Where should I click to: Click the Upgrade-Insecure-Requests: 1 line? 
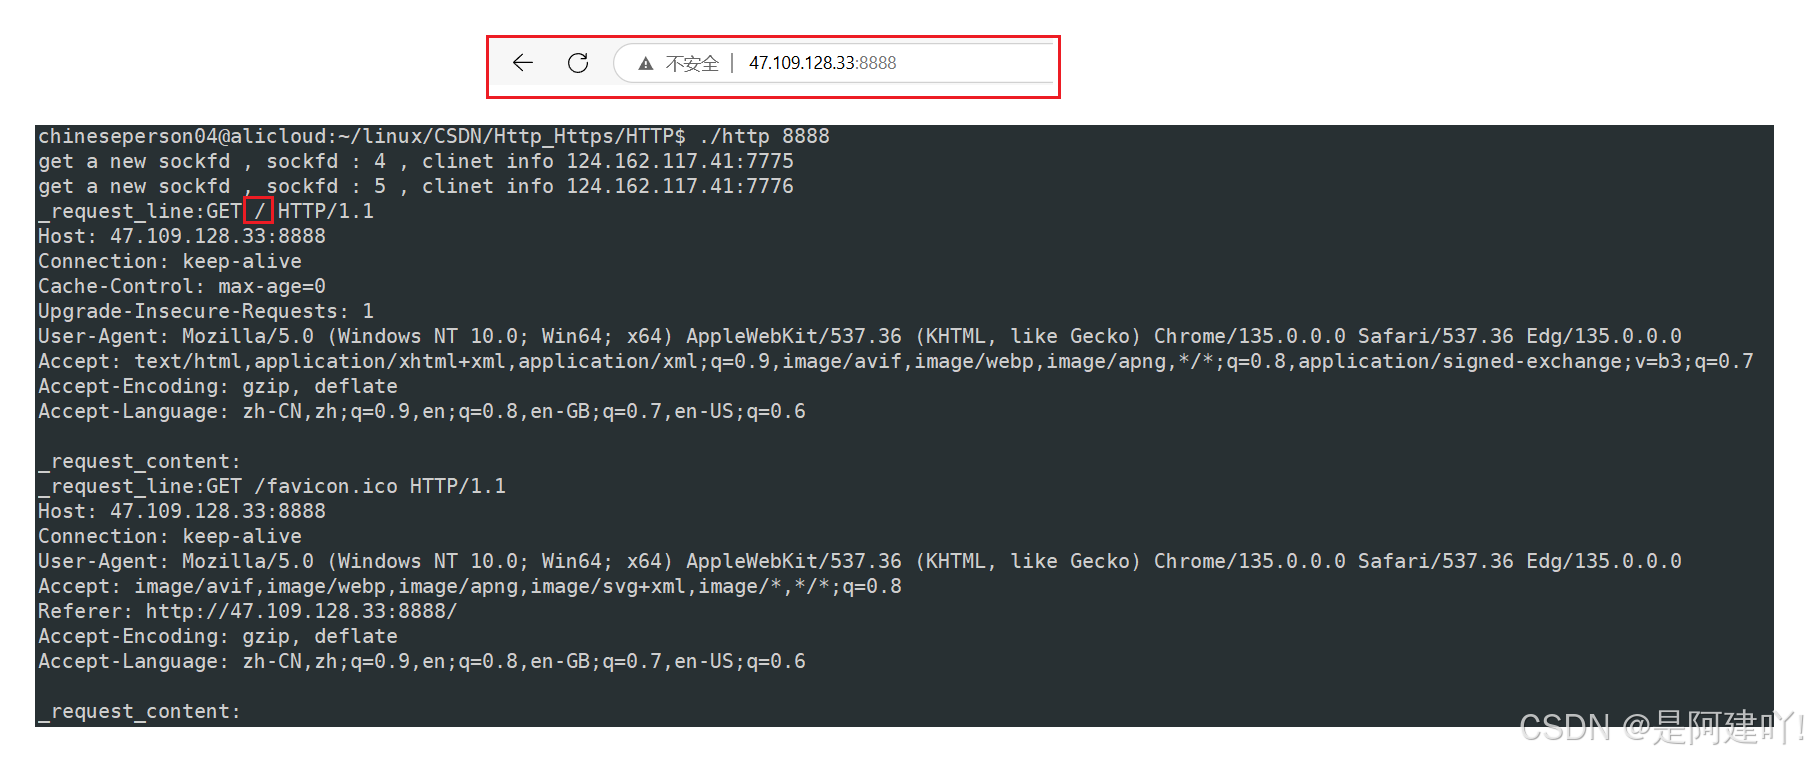205,311
